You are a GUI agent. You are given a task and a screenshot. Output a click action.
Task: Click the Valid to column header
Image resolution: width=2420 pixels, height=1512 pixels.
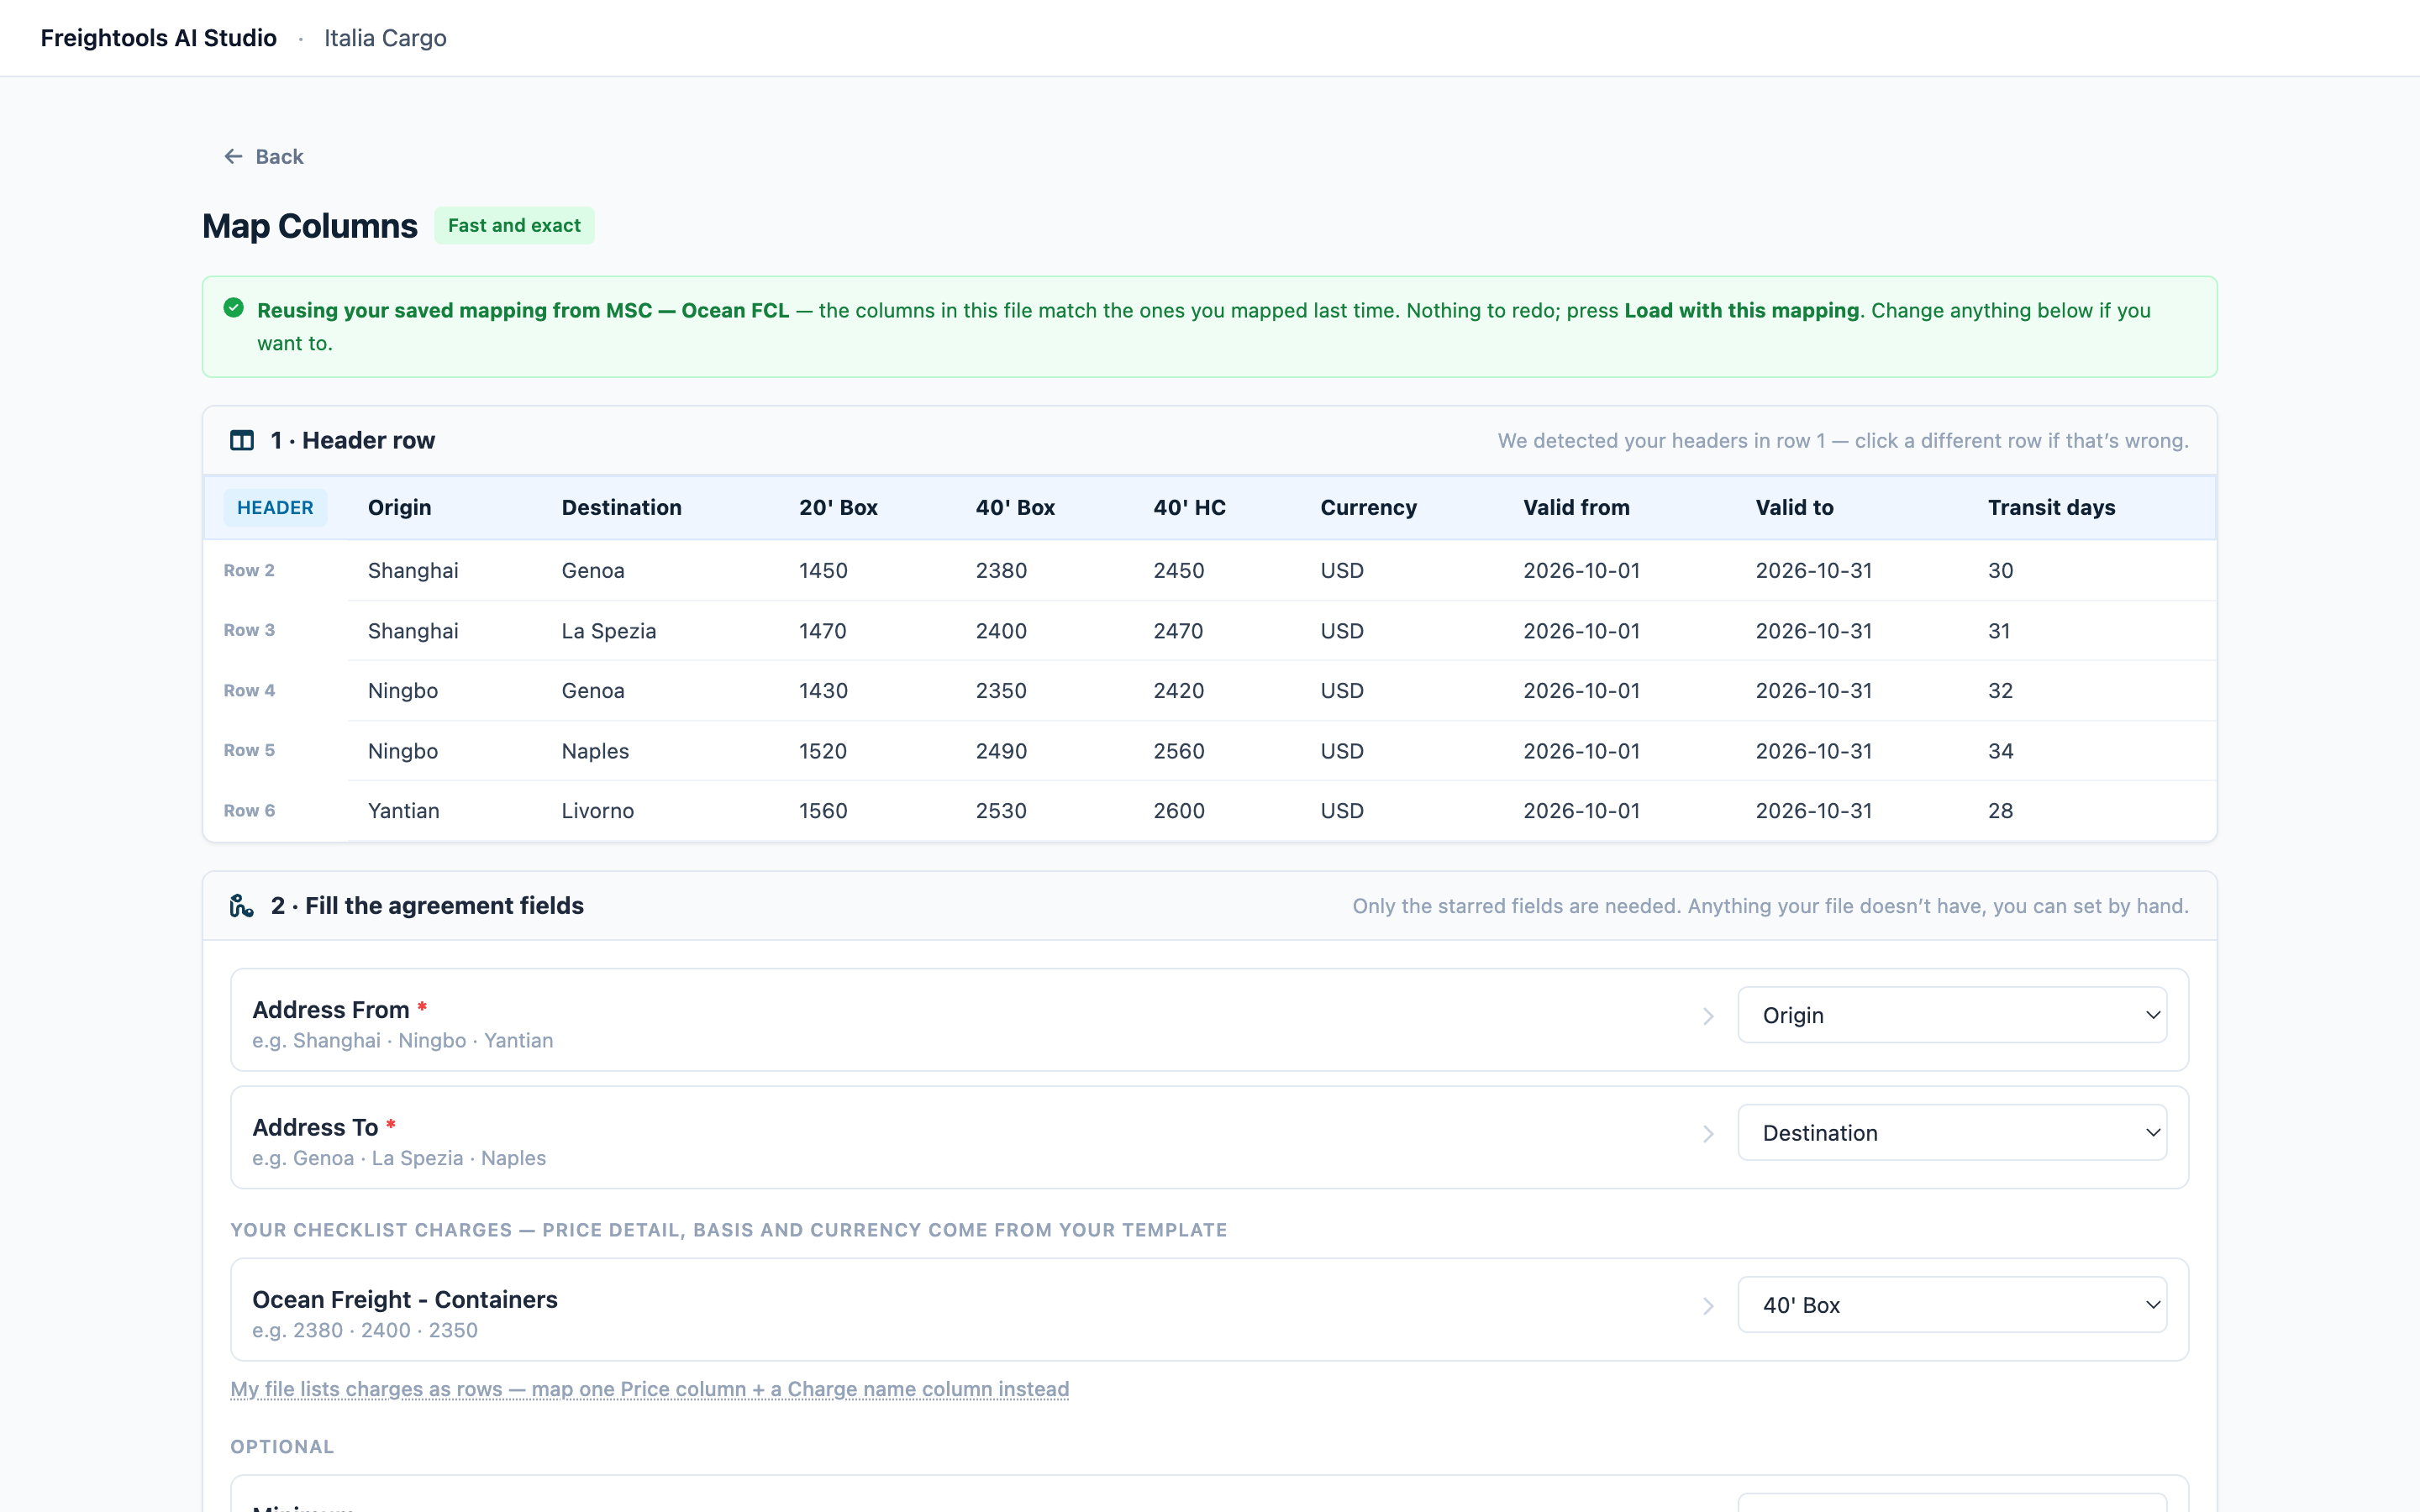1794,508
